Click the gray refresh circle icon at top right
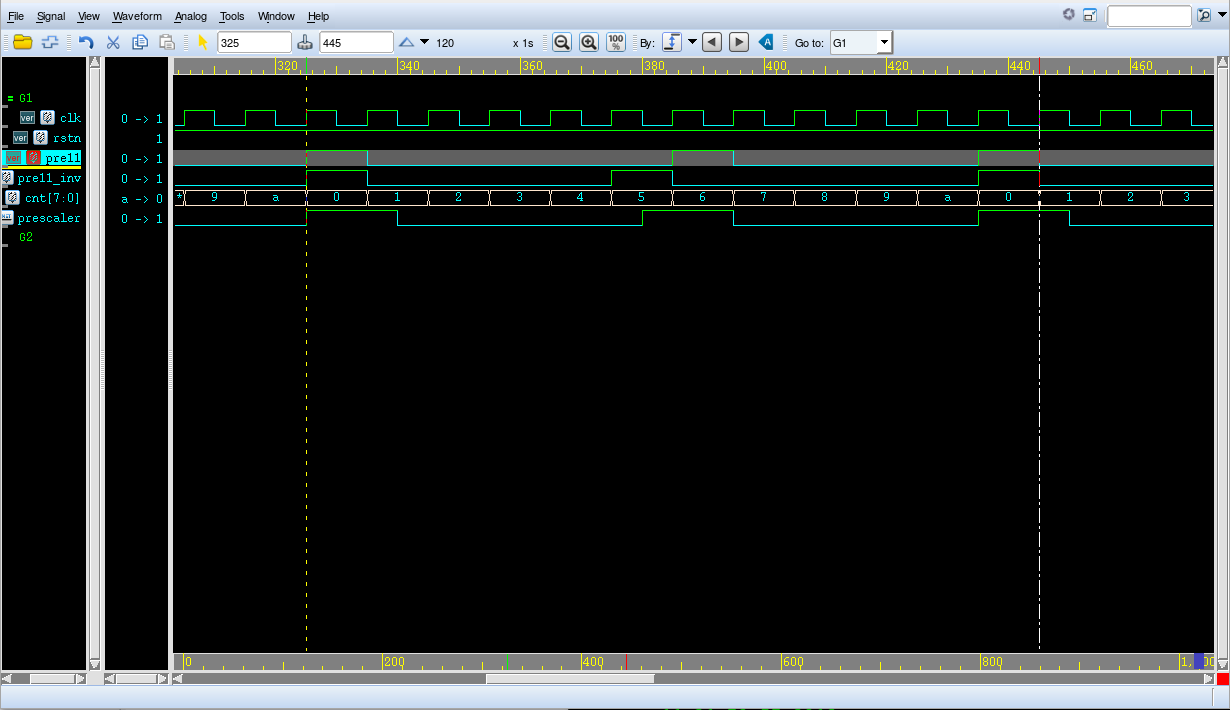This screenshot has width=1230, height=710. [x=1068, y=15]
